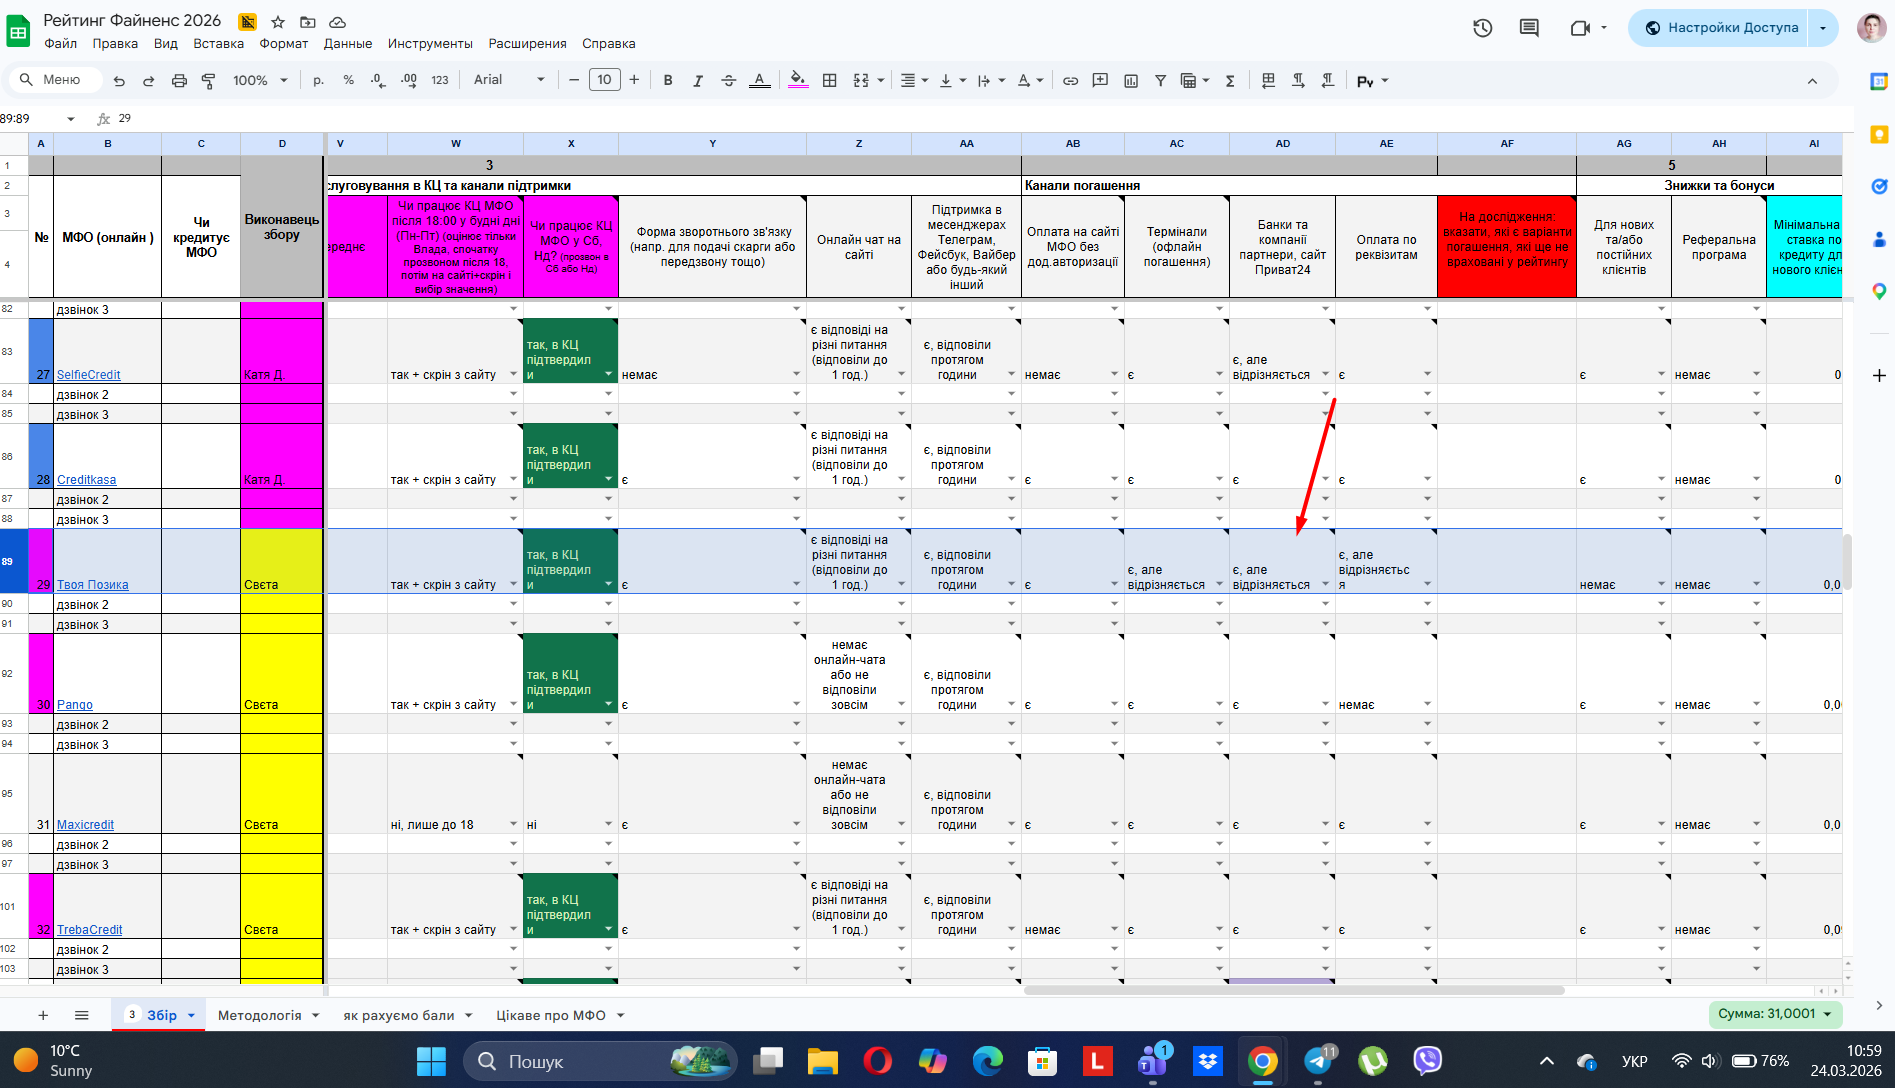Switch to the Методологія sheet tab
This screenshot has height=1088, width=1895.
pos(259,1015)
